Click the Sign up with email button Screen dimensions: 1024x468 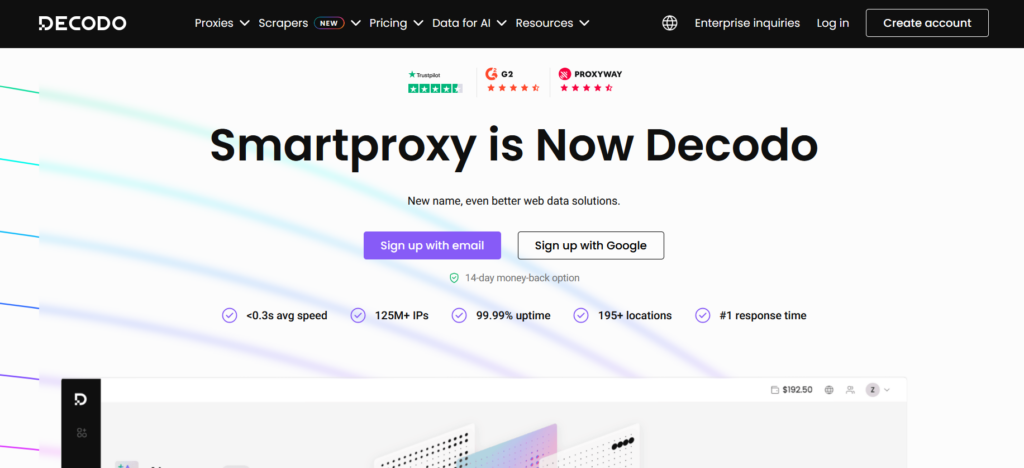pyautogui.click(x=432, y=246)
